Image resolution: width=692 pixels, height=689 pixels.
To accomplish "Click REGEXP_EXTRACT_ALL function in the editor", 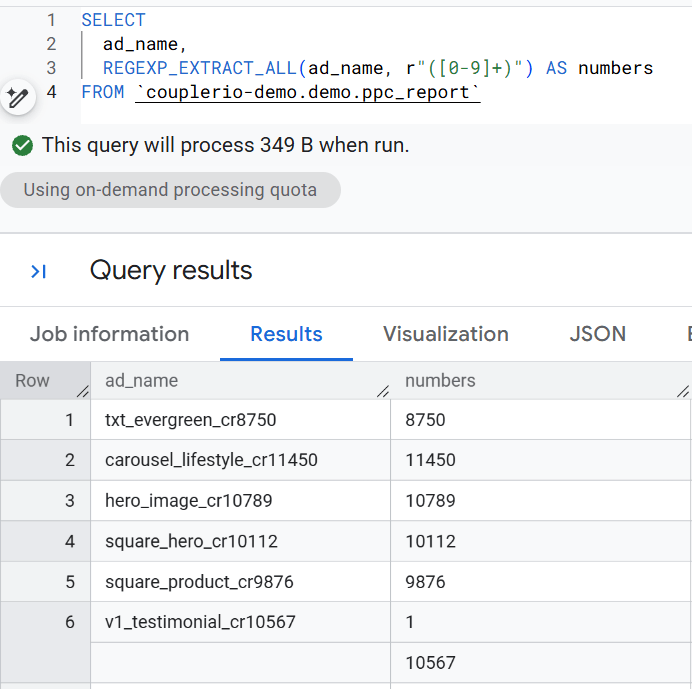I will click(x=200, y=68).
